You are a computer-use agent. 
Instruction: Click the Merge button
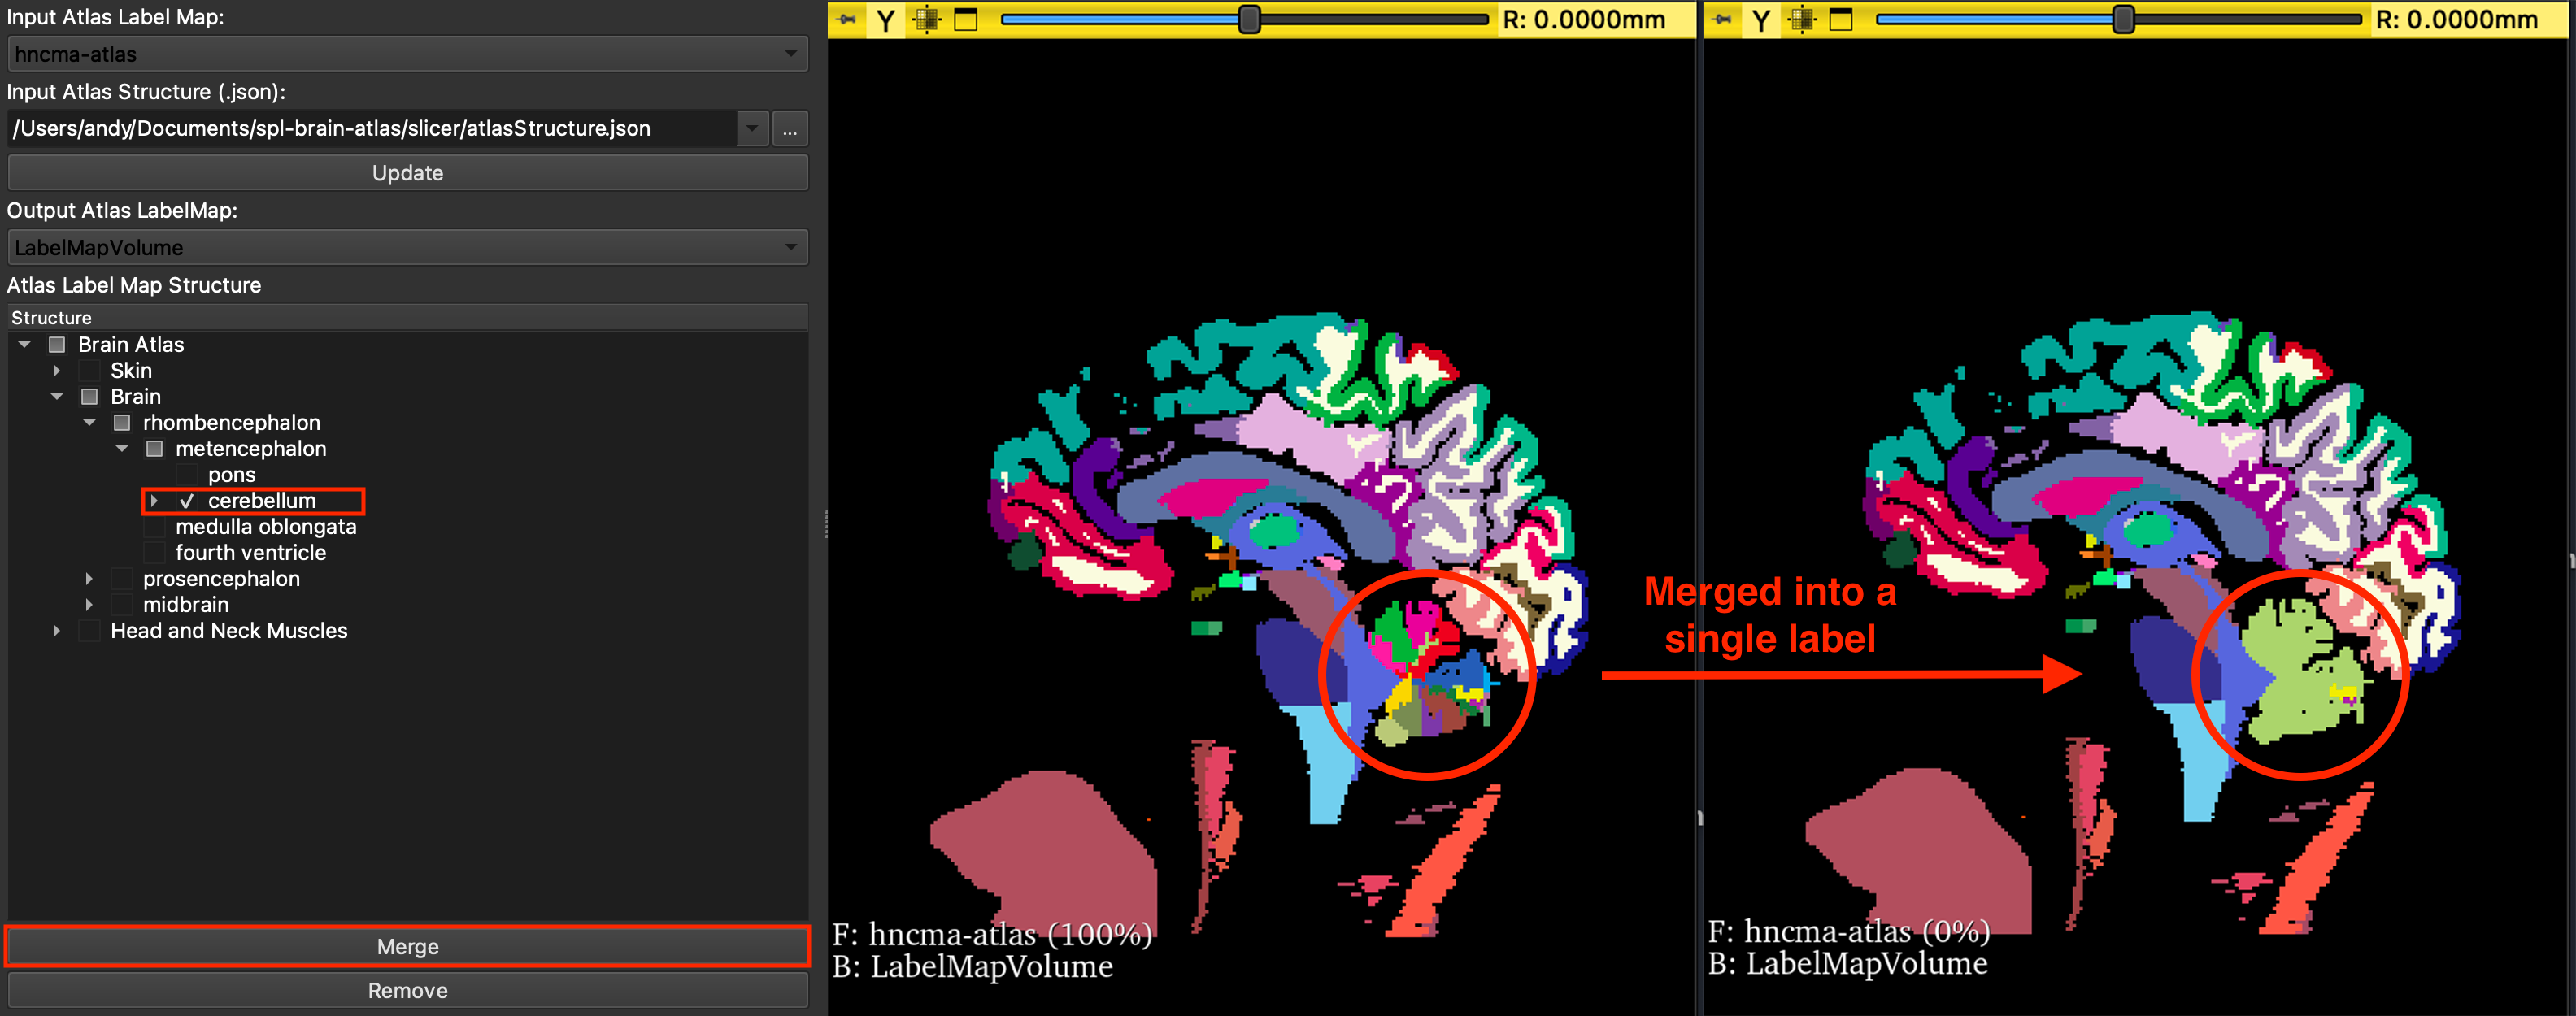click(x=407, y=946)
